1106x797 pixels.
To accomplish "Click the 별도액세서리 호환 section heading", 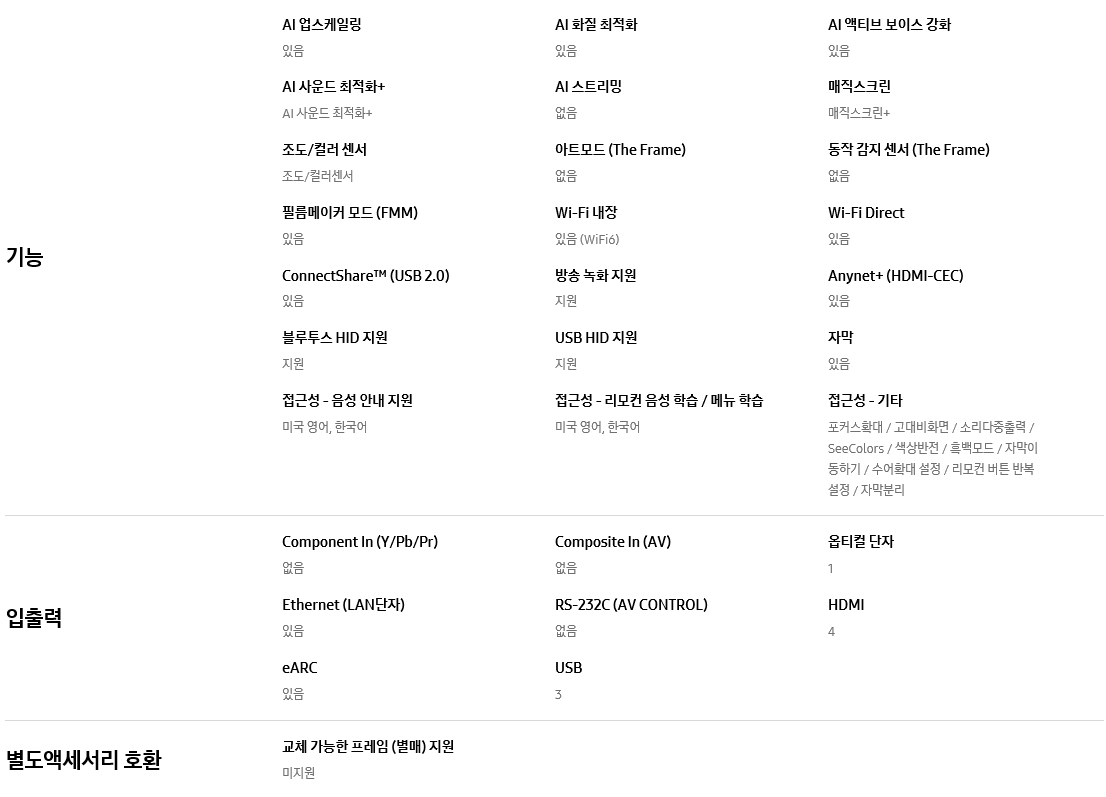I will tap(83, 760).
